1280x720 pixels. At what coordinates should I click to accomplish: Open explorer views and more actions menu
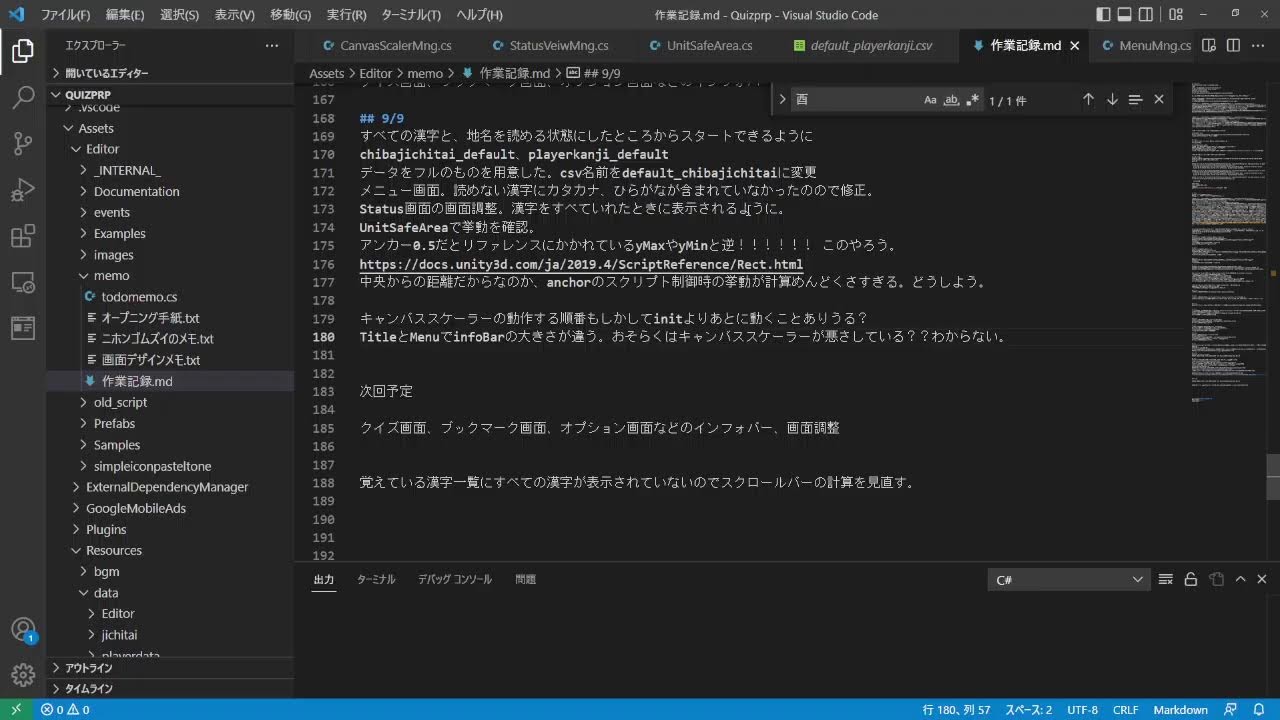(x=272, y=46)
